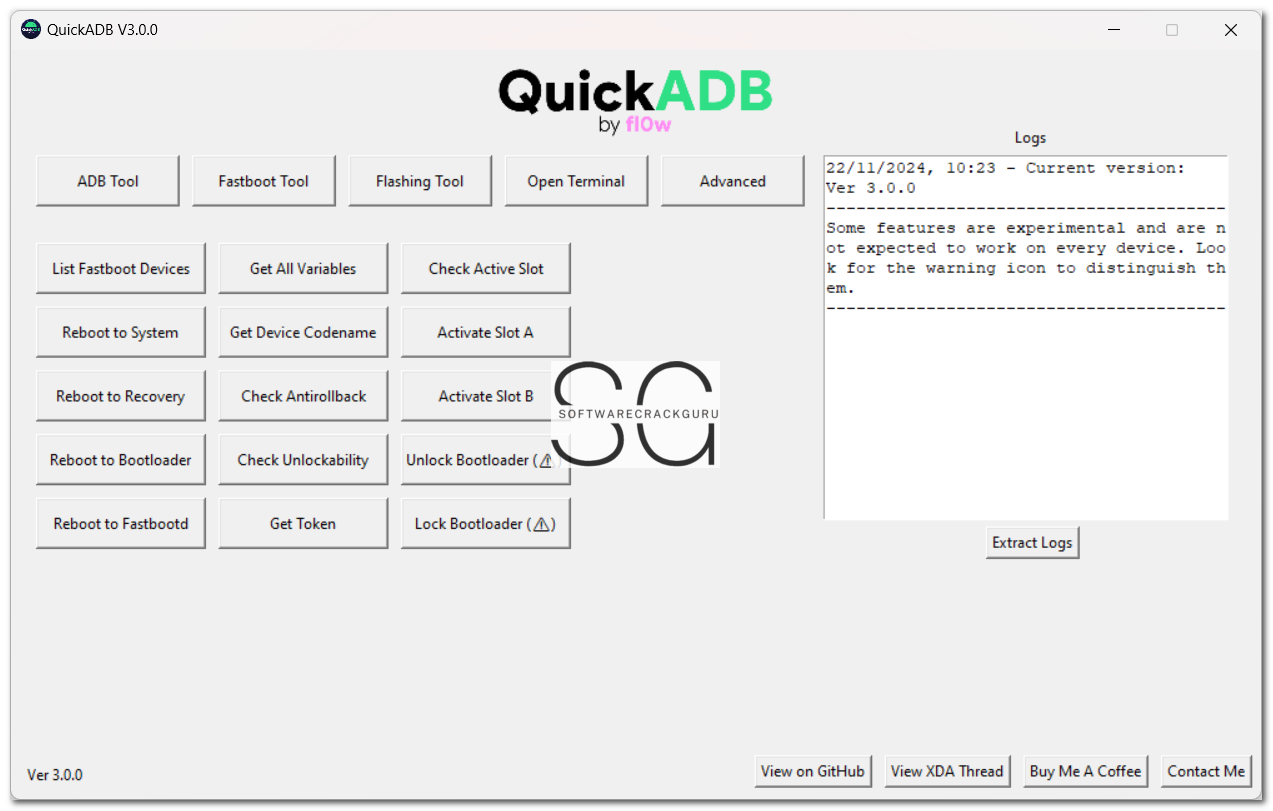Click the QuickADB logo header
The height and width of the screenshot is (811, 1273).
coord(636,100)
